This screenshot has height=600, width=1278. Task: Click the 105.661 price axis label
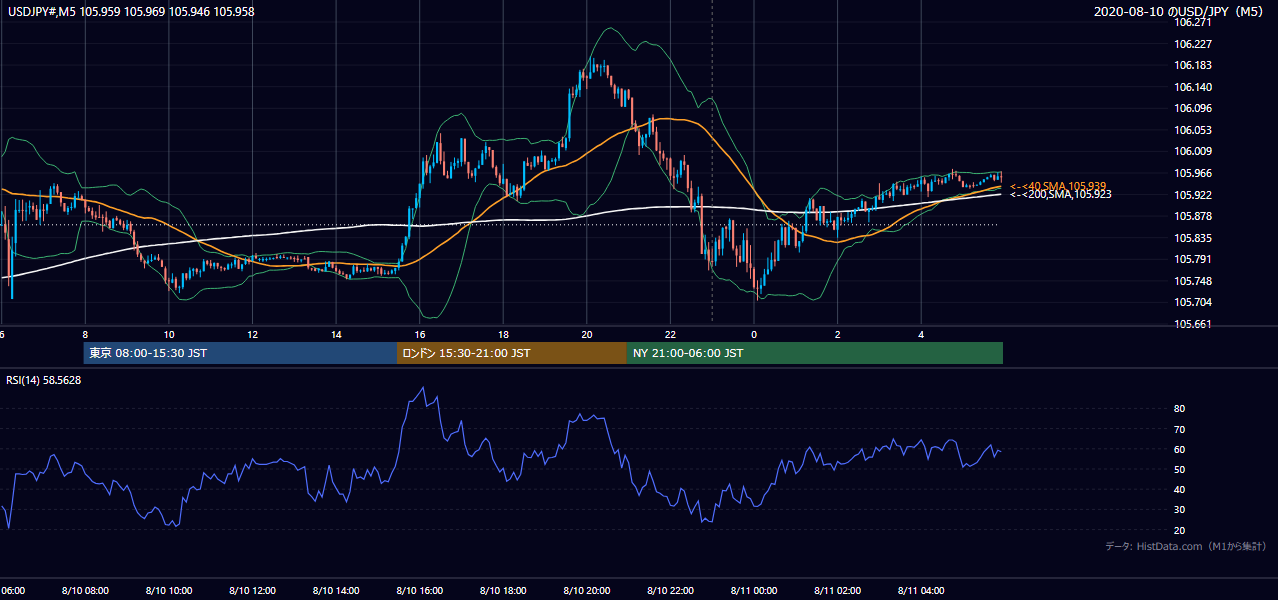coord(1193,325)
